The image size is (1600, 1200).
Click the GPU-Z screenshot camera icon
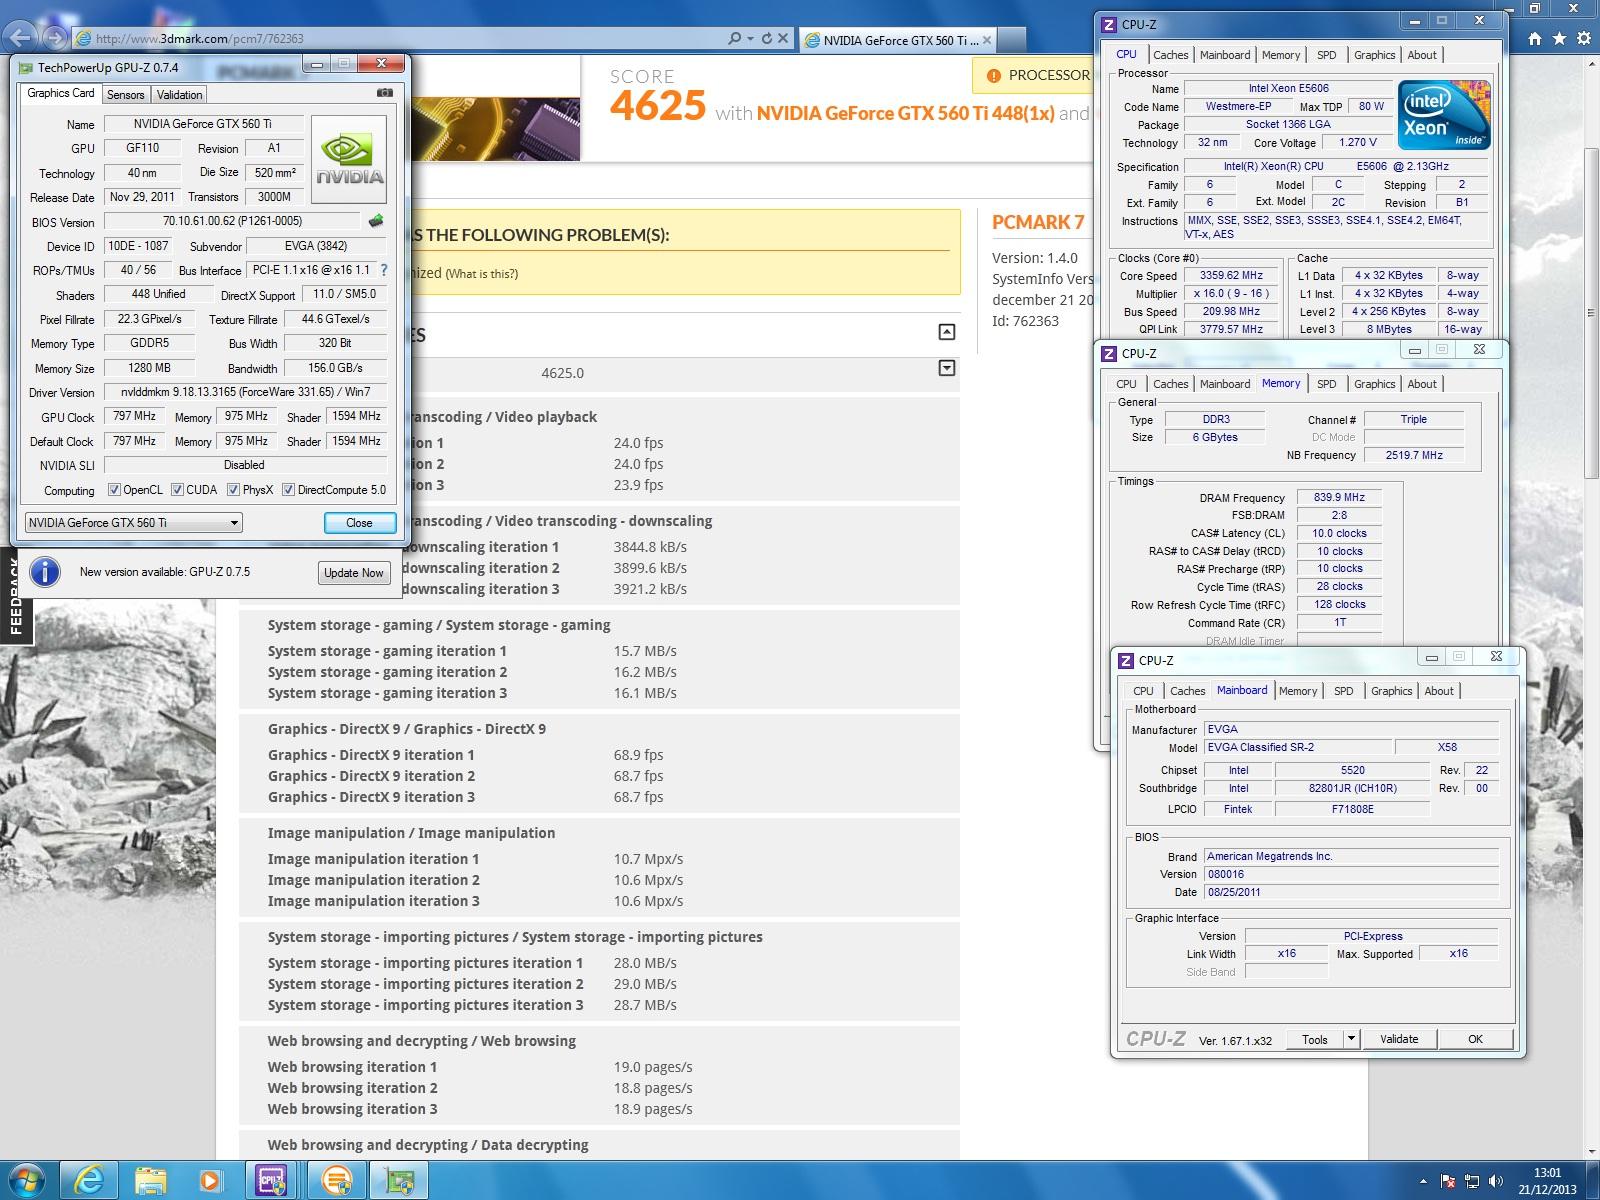click(x=384, y=93)
